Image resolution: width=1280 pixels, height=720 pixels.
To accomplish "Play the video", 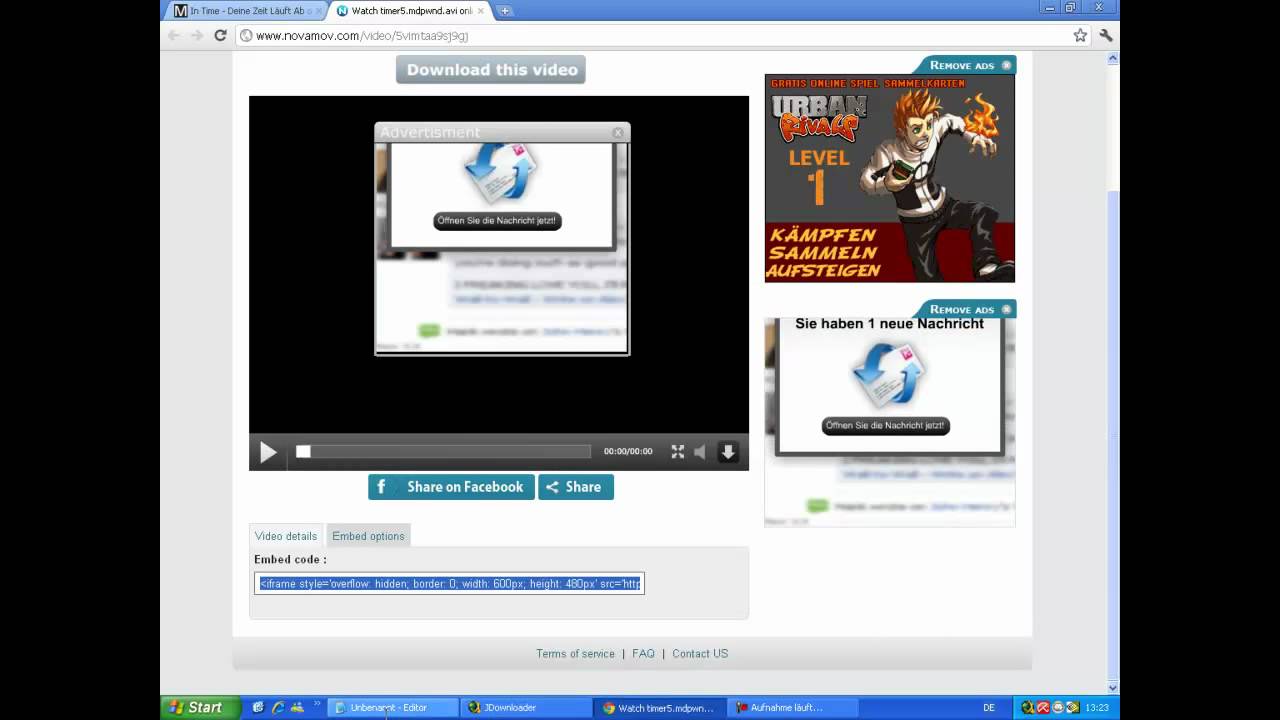I will point(268,452).
